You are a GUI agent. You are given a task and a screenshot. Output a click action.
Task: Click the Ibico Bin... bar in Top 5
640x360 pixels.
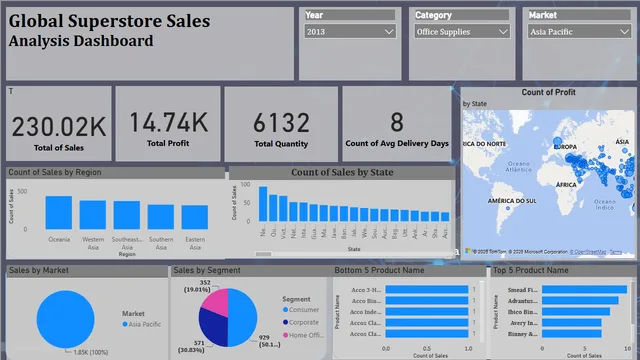(x=576, y=311)
